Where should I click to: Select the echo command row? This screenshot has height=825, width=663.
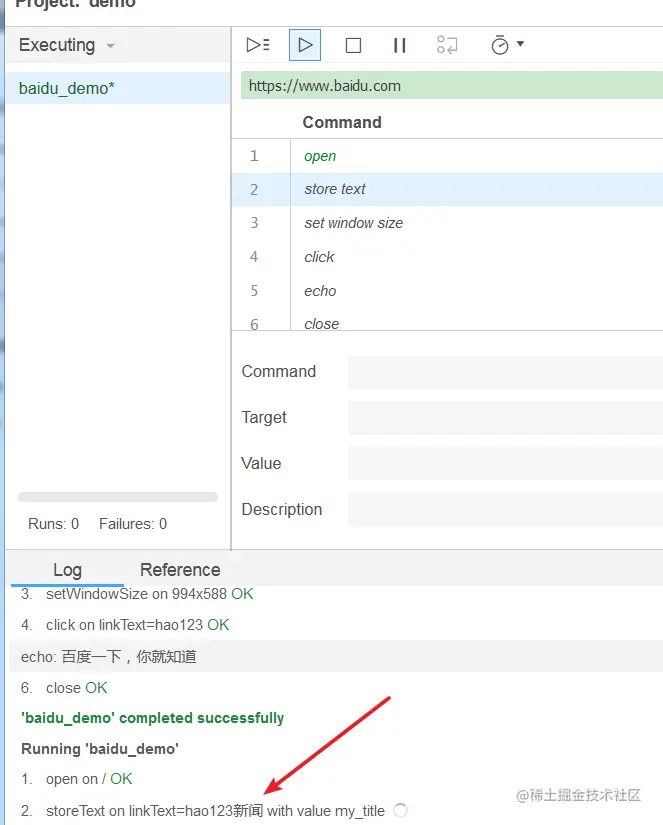[447, 290]
